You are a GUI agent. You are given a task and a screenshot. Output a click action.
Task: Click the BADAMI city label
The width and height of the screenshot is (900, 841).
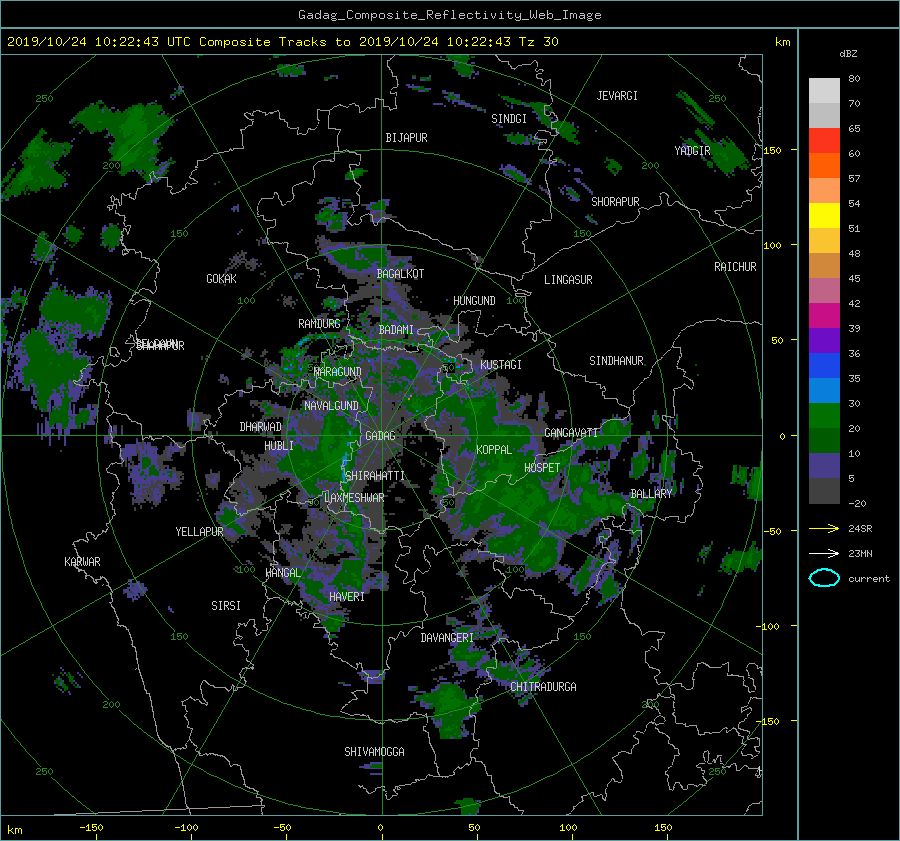click(x=396, y=330)
